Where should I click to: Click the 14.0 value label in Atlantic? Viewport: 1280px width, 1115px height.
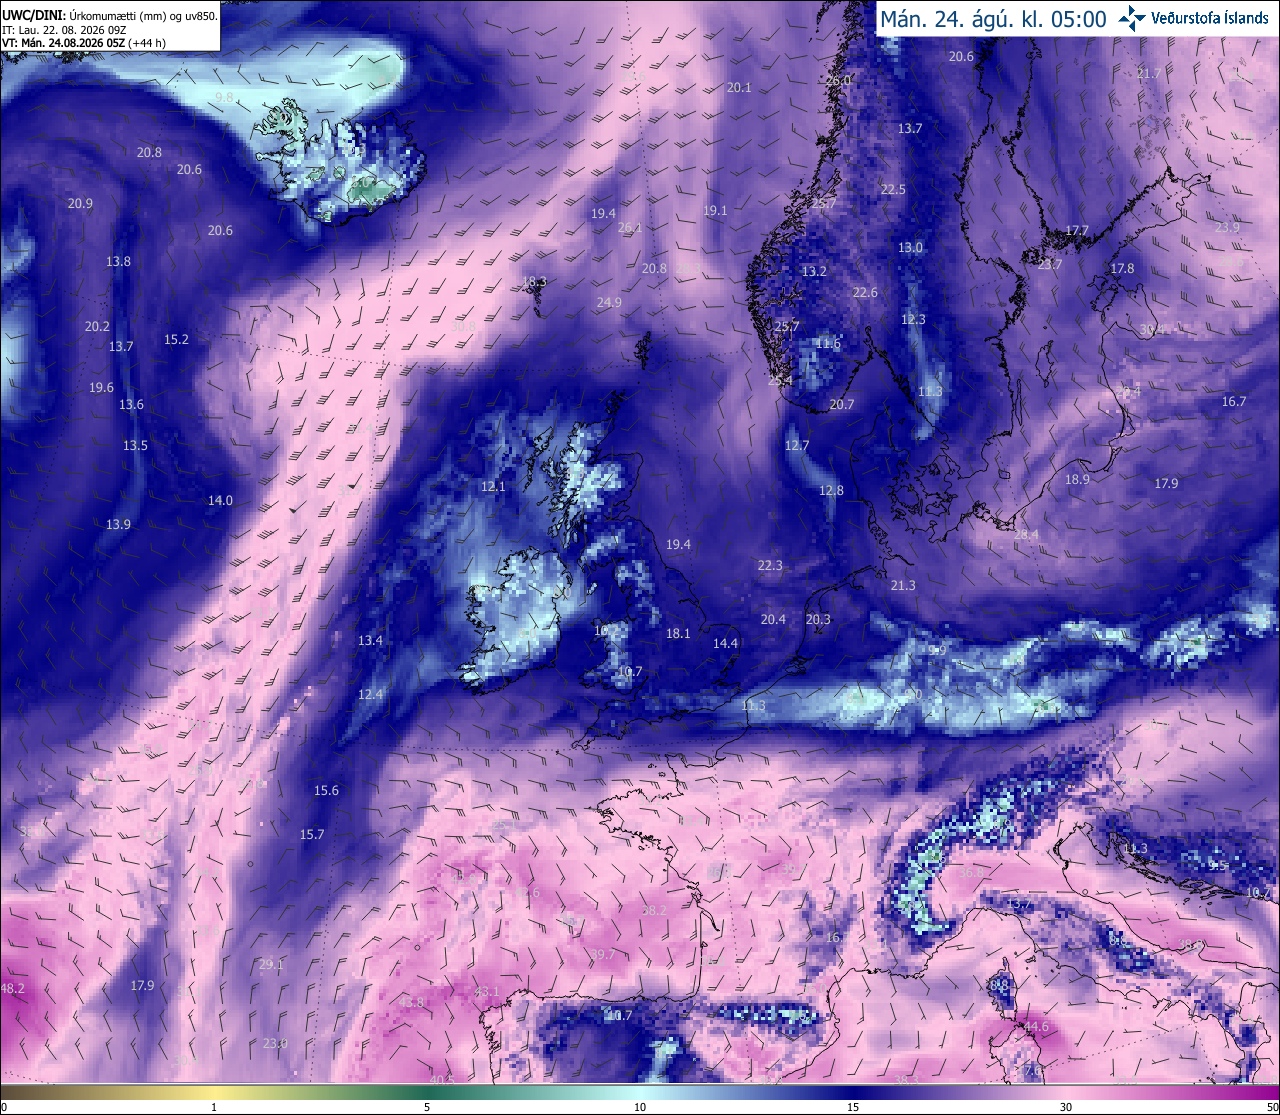pos(220,500)
